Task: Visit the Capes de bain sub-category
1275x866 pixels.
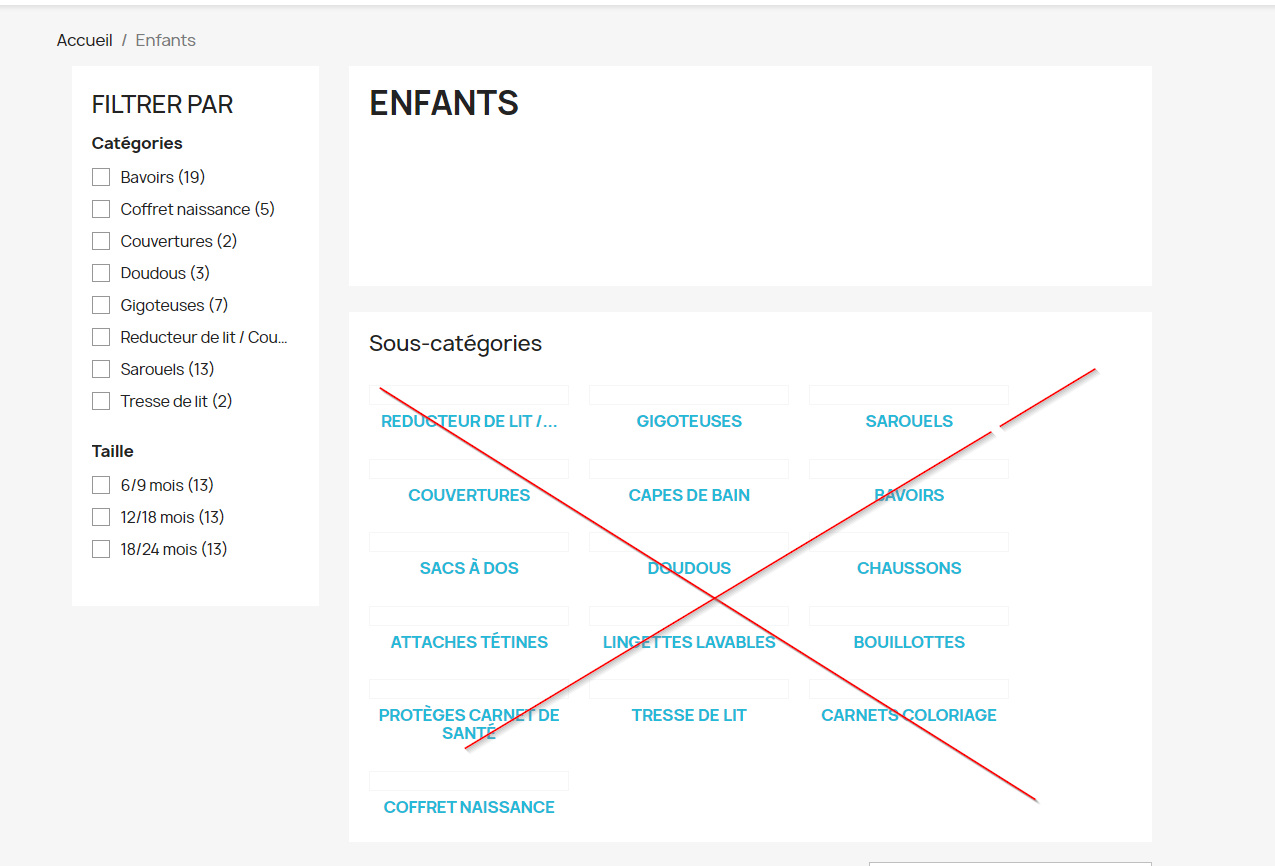Action: 689,495
